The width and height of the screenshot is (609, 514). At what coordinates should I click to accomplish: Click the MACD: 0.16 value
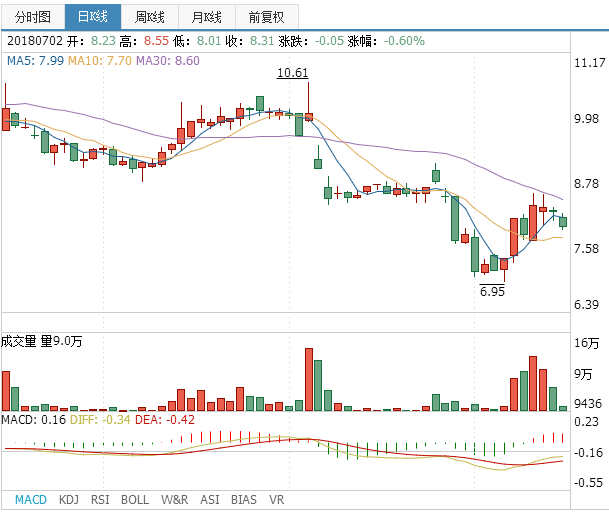(34, 420)
